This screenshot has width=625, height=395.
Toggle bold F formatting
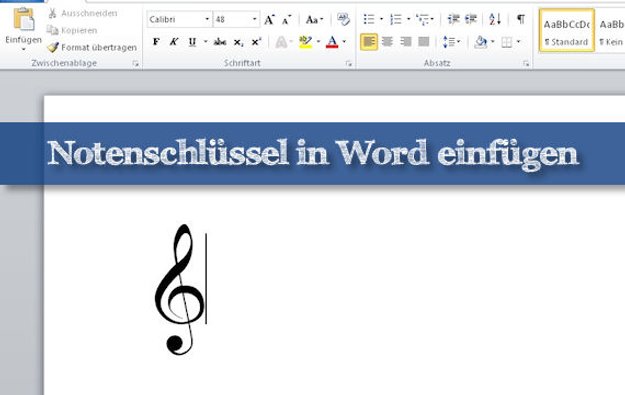156,41
